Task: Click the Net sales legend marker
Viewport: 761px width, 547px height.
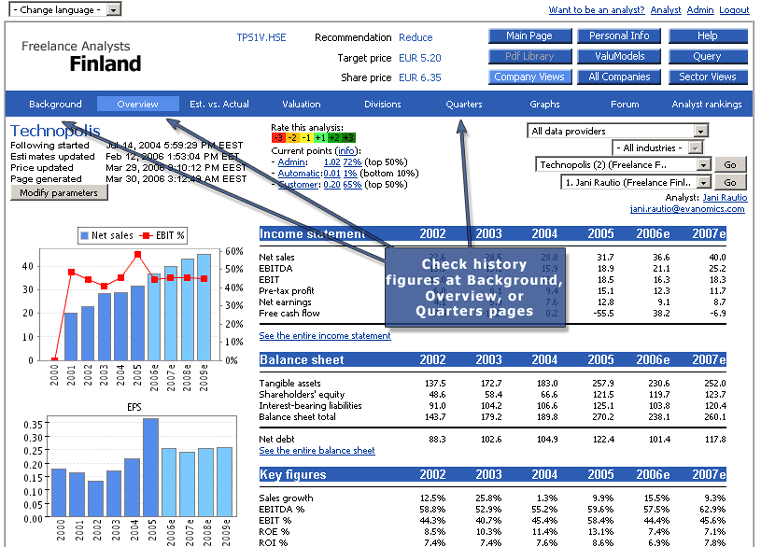Action: (x=84, y=235)
